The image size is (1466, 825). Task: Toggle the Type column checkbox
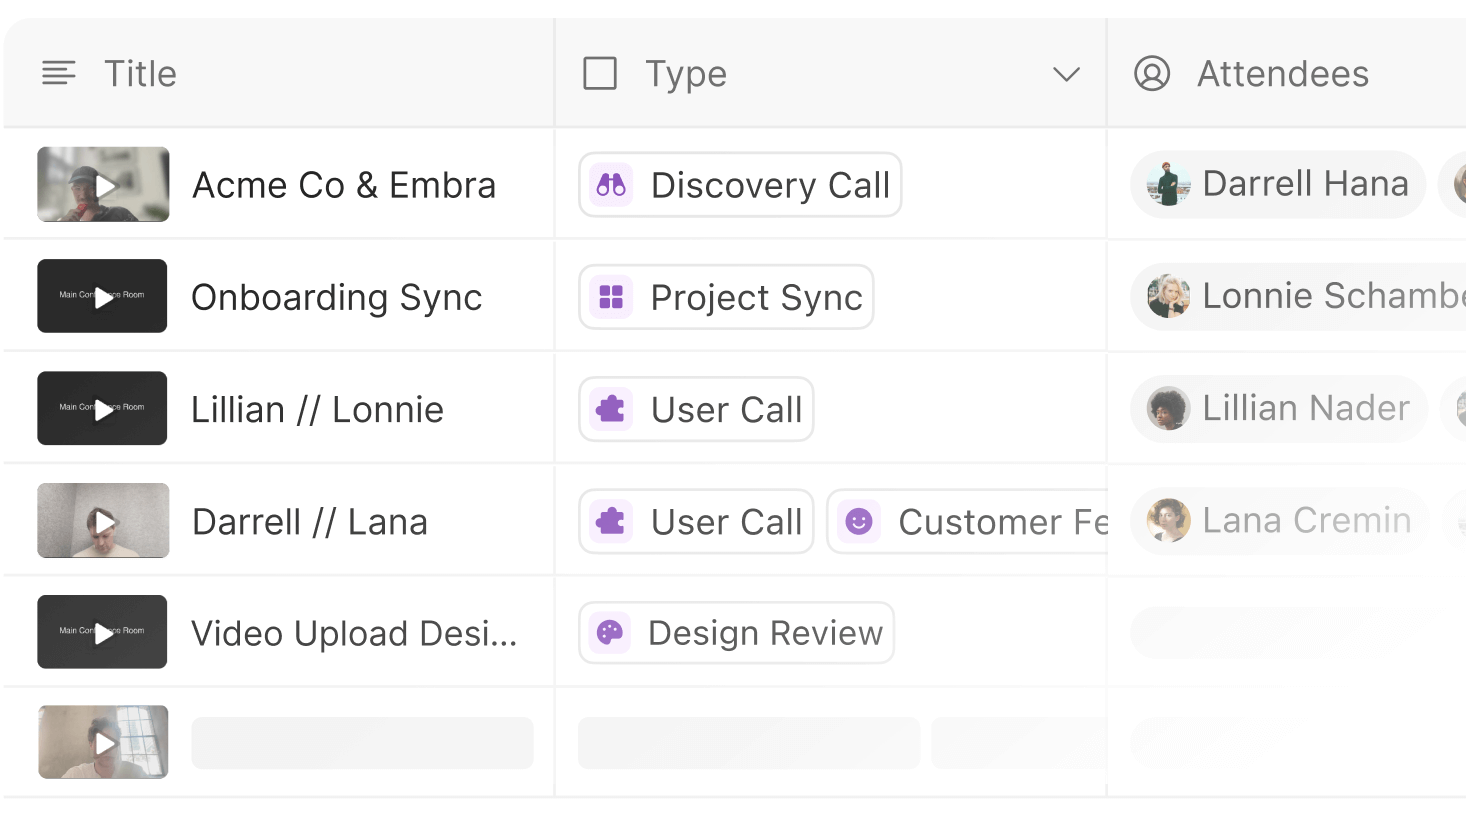point(600,74)
